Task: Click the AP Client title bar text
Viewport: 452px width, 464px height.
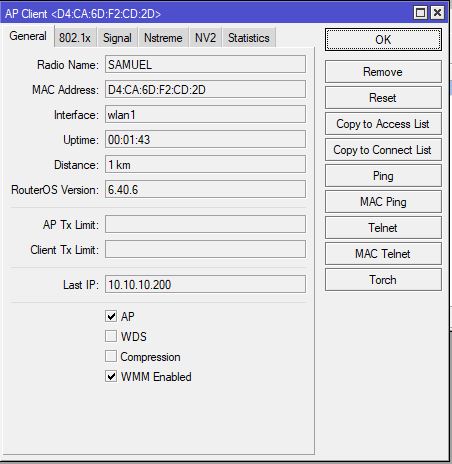Action: tap(83, 14)
